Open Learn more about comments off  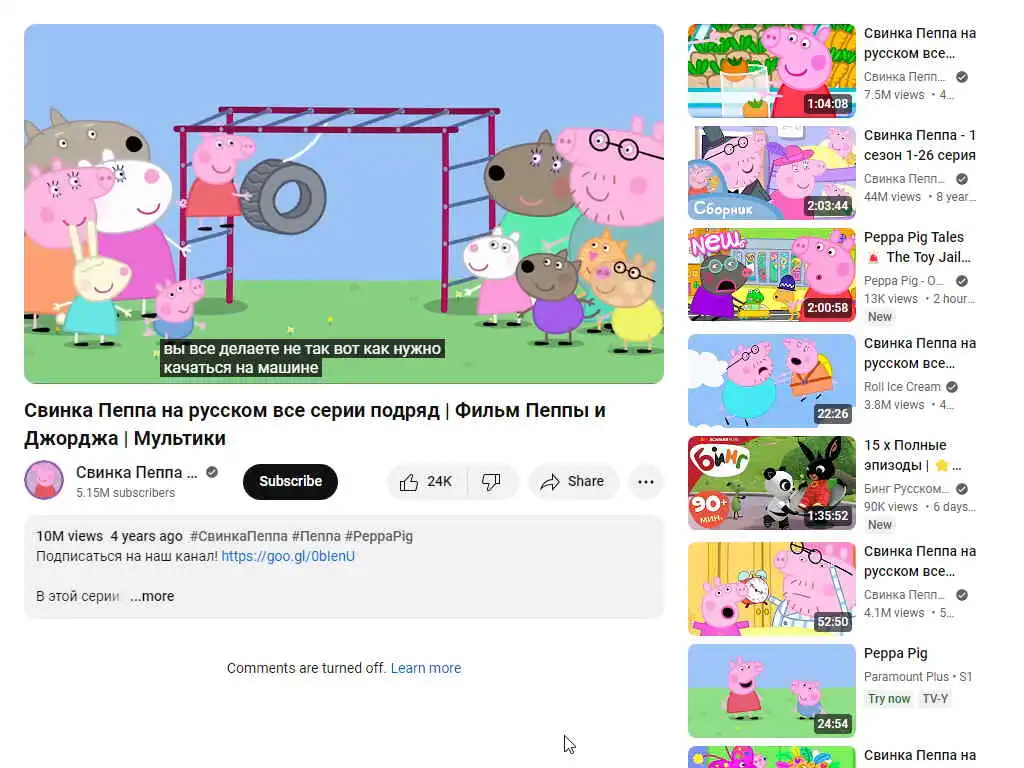tap(426, 668)
